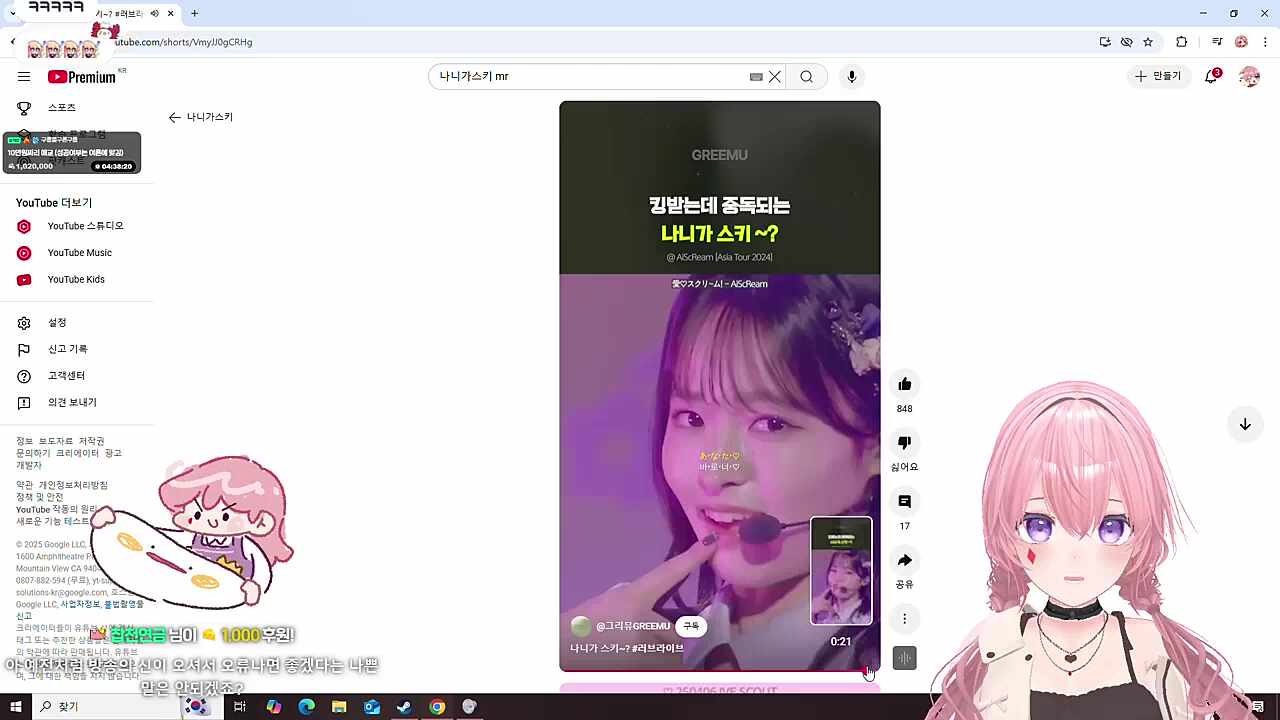
Task: Open a new browser tab with plus
Action: [194, 14]
